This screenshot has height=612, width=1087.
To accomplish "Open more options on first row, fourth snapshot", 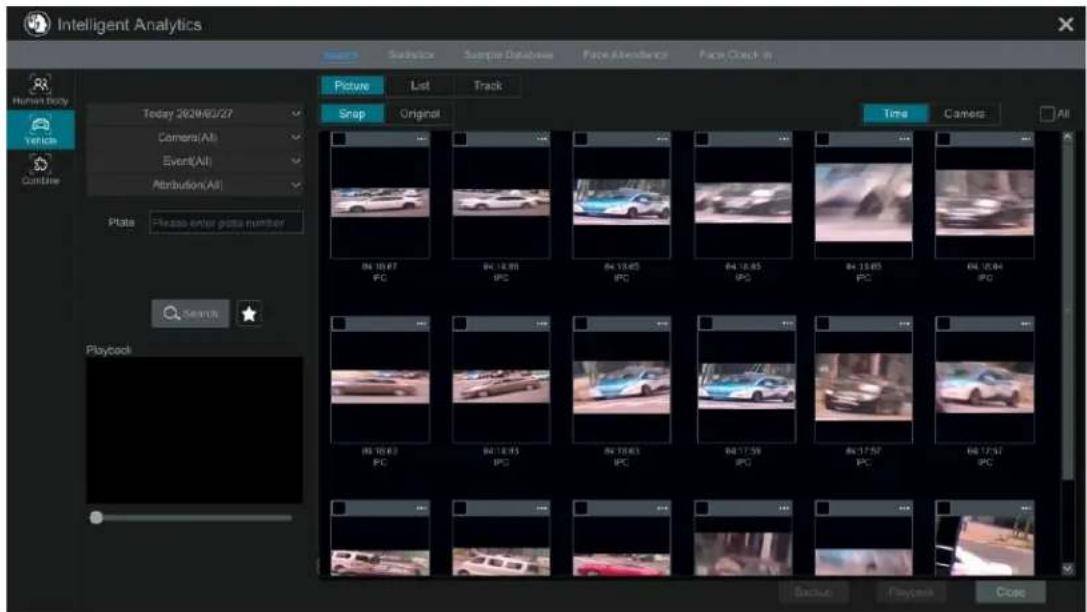I will 783,139.
